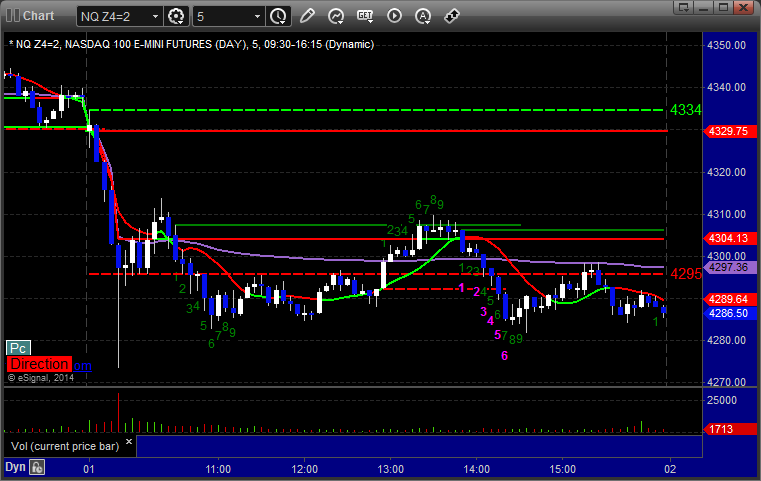Click the magenta 6 count under the low

504,356
